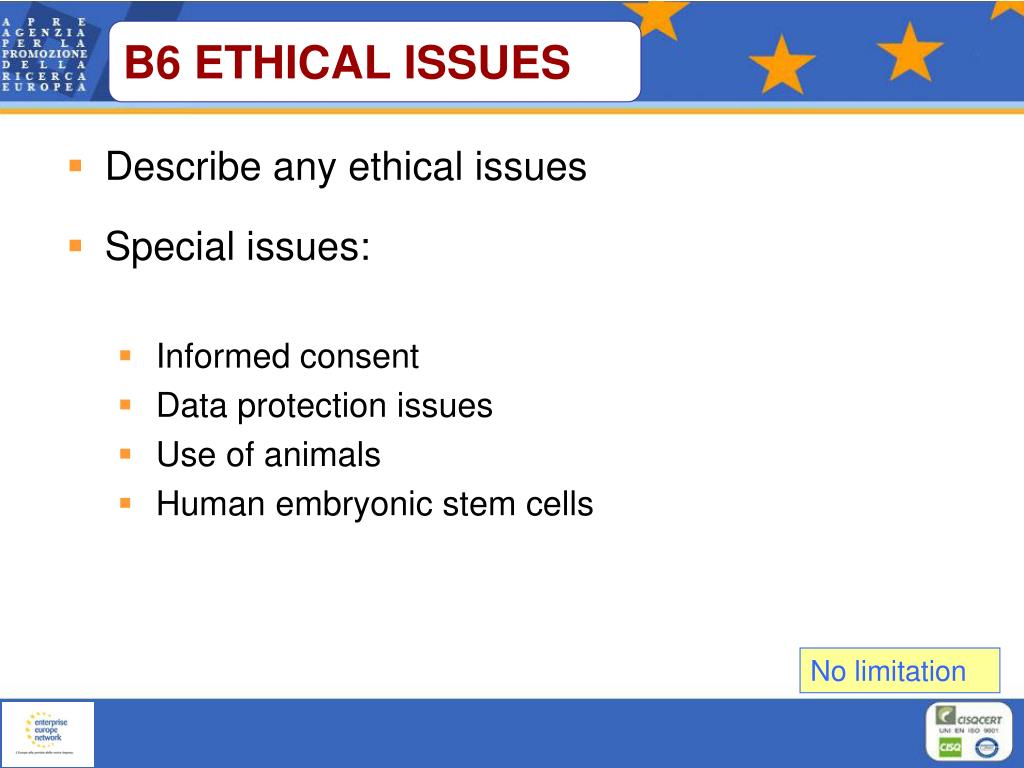Click the No limitation box
The image size is (1024, 768).
[x=899, y=670]
